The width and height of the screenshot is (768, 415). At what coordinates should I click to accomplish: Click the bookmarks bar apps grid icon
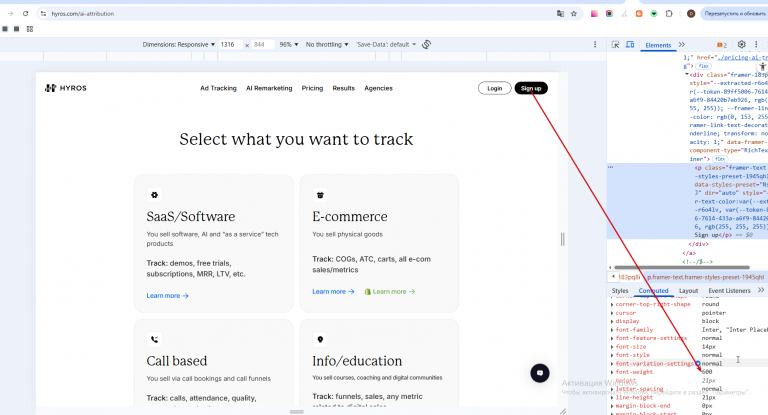tap(30, 29)
